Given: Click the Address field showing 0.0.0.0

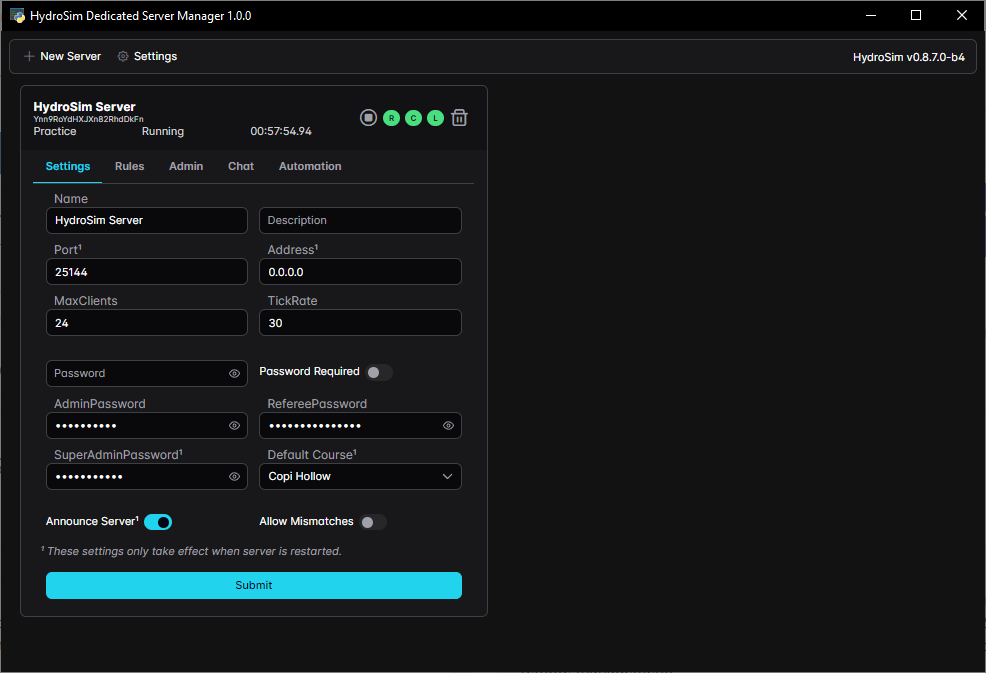Looking at the screenshot, I should [x=360, y=272].
